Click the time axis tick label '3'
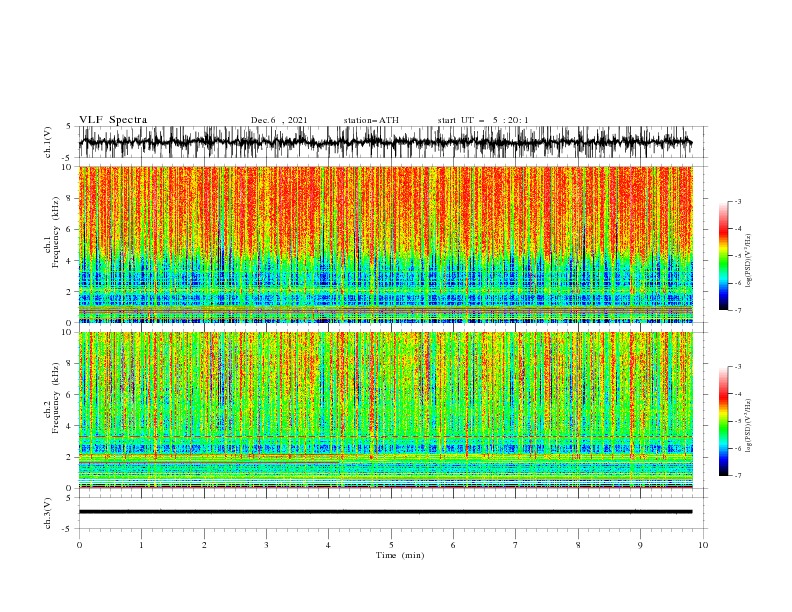This screenshot has width=792, height=612. tap(266, 545)
